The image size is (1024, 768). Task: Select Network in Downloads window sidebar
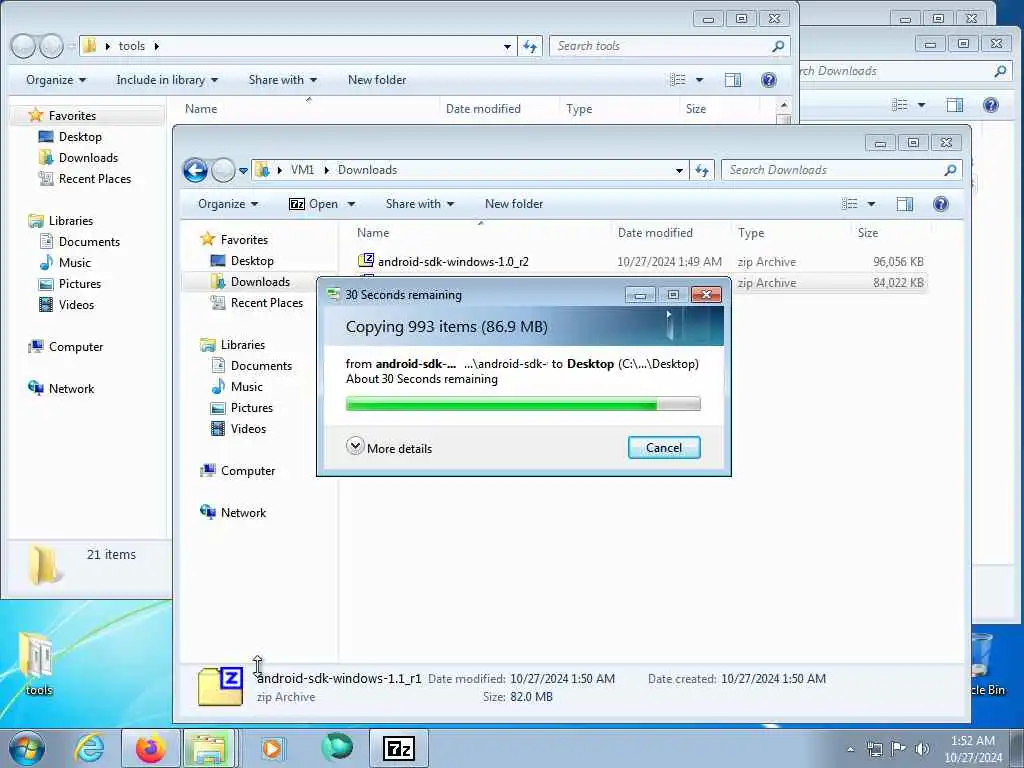[243, 513]
